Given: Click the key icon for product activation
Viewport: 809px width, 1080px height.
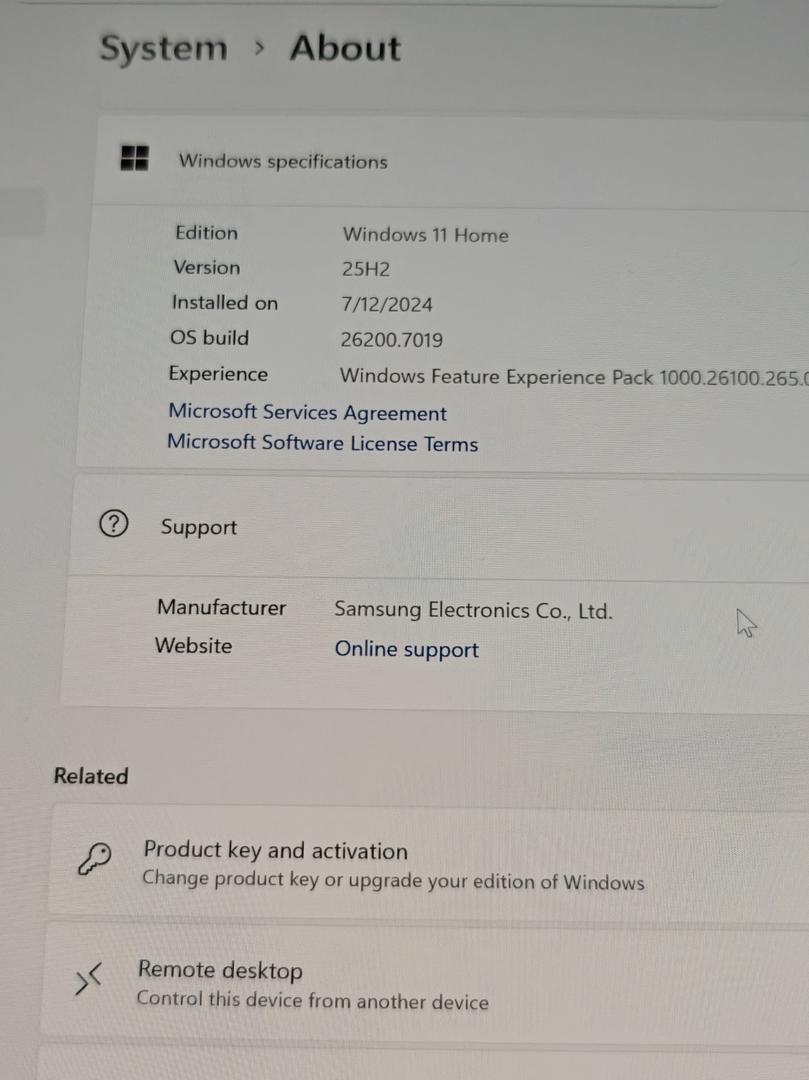Looking at the screenshot, I should tap(94, 859).
